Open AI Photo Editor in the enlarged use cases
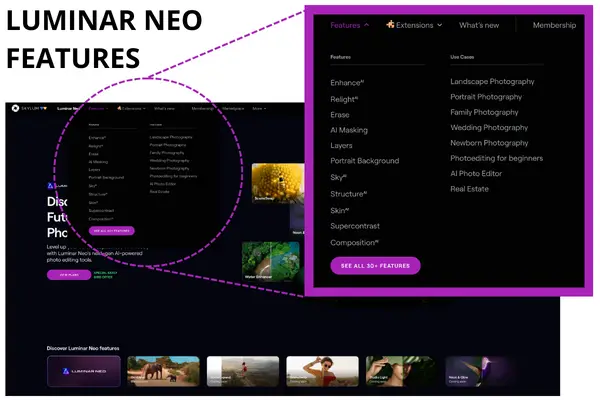This screenshot has height=400, width=600. 476,173
